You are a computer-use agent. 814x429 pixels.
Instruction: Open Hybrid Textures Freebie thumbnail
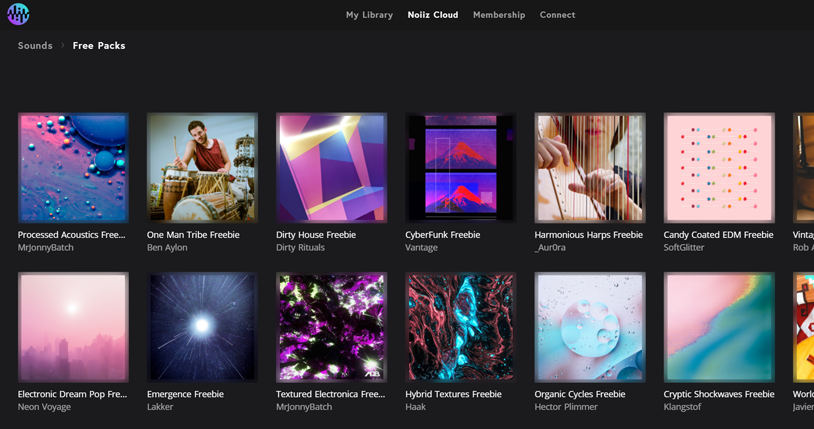pos(460,327)
